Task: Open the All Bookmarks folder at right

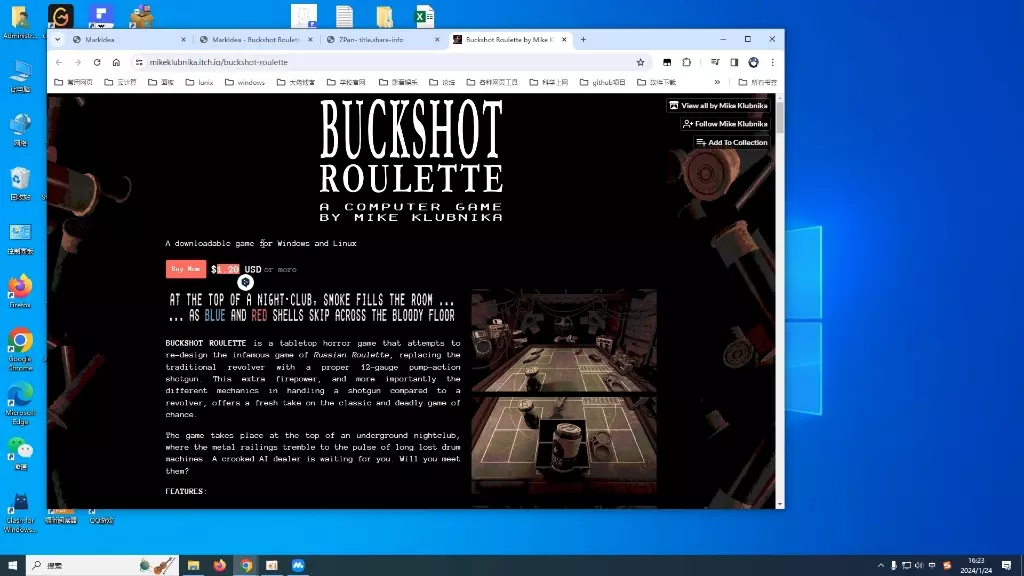Action: [x=758, y=82]
